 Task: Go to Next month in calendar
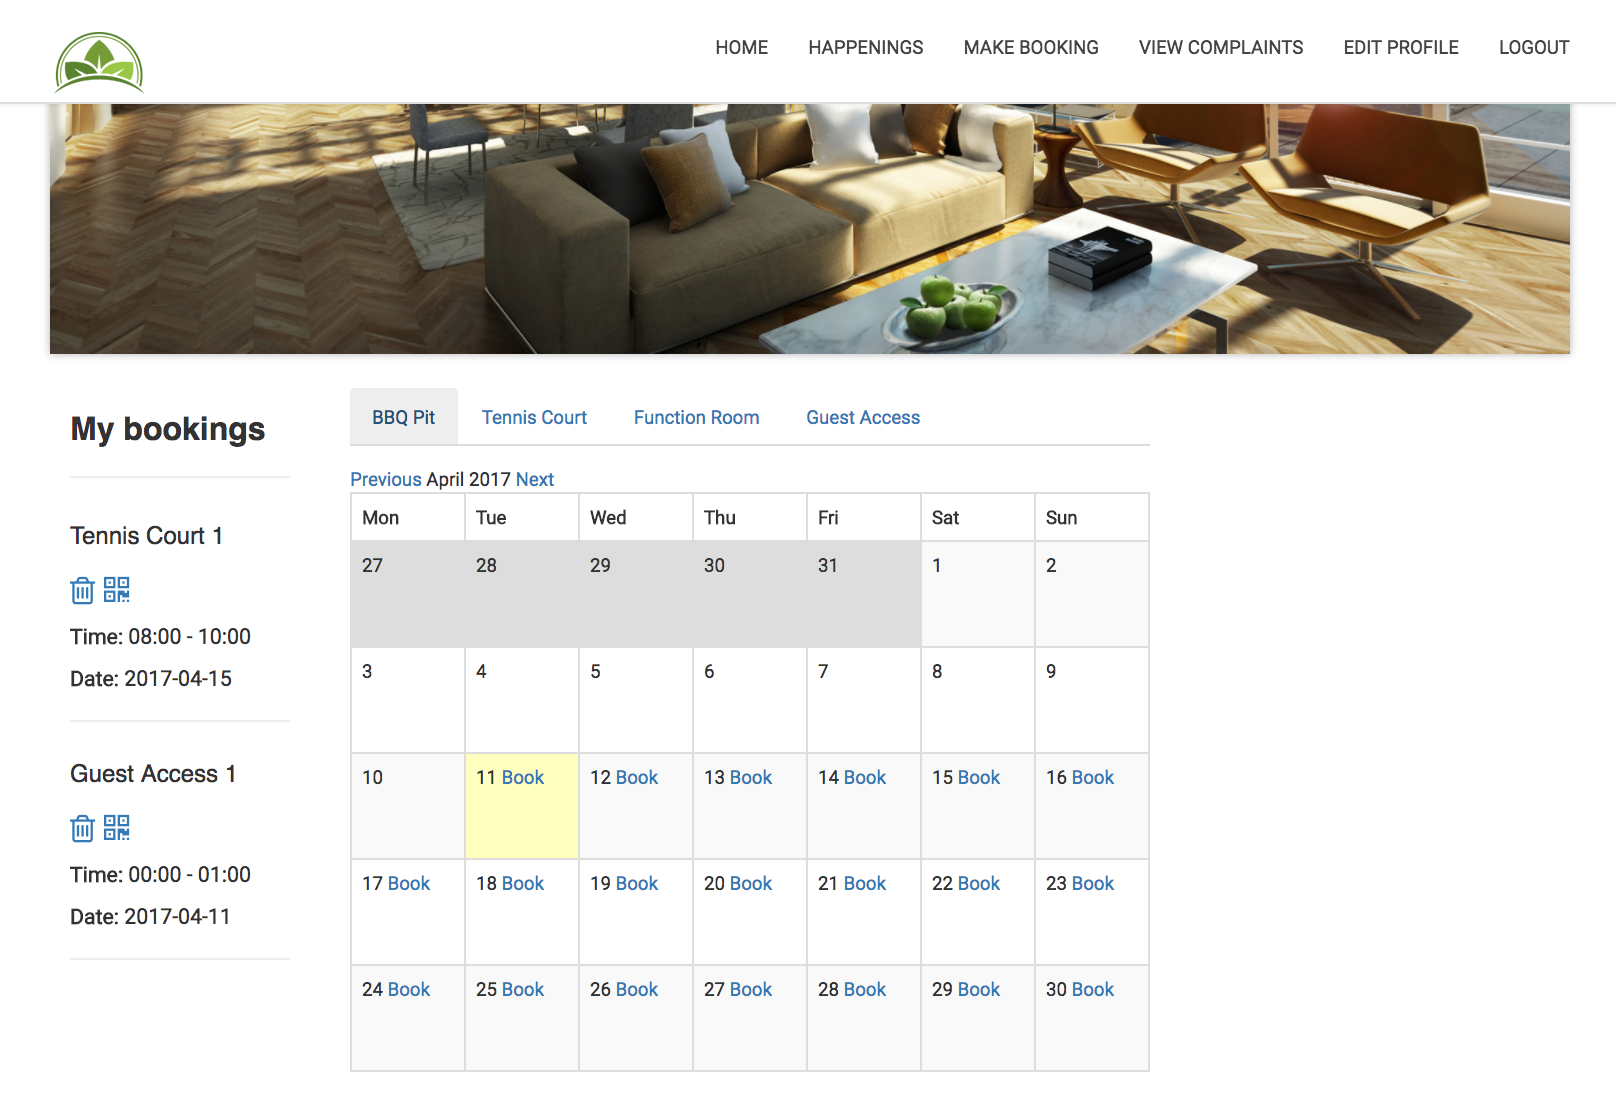[x=535, y=479]
